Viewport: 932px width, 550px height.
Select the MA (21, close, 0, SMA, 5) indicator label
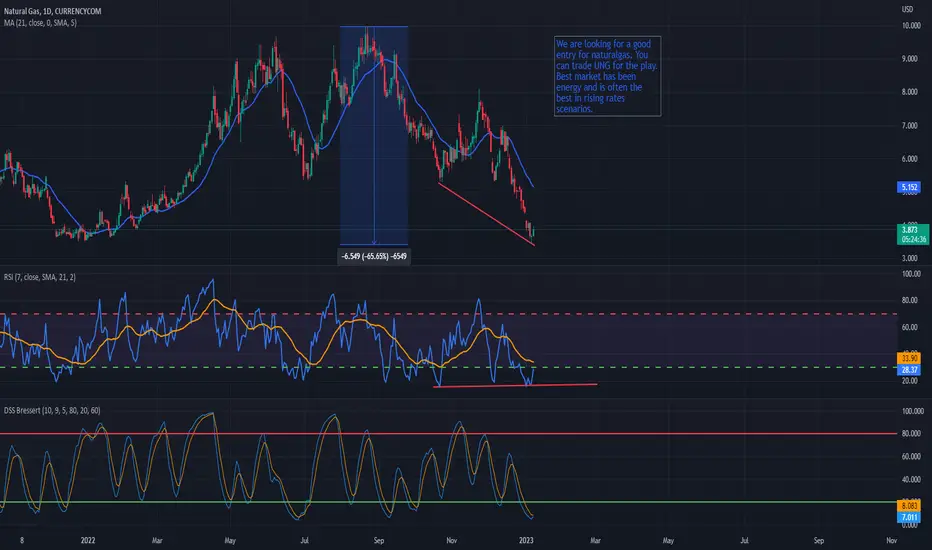40,23
